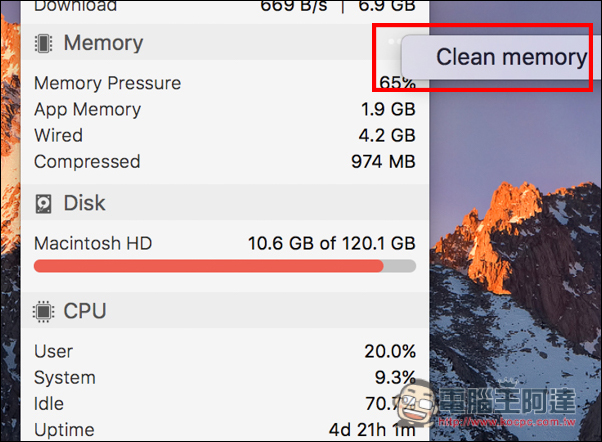Click the Disk drive icon
Viewport: 602px width, 442px height.
click(x=43, y=203)
